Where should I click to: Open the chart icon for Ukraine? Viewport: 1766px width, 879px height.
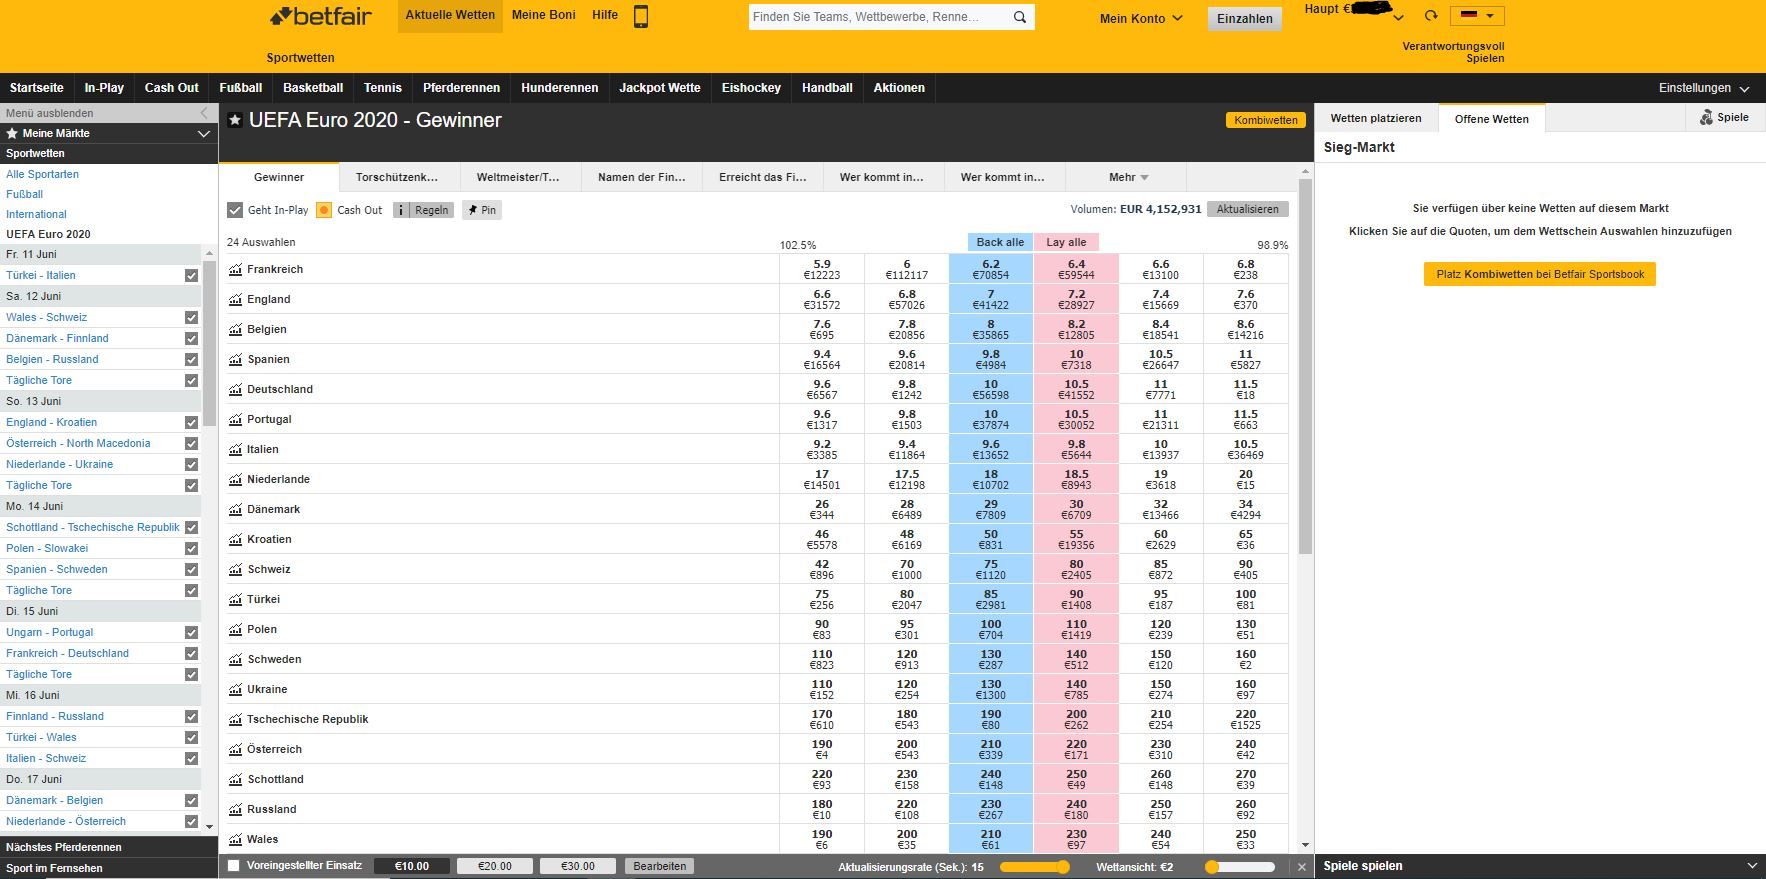236,689
